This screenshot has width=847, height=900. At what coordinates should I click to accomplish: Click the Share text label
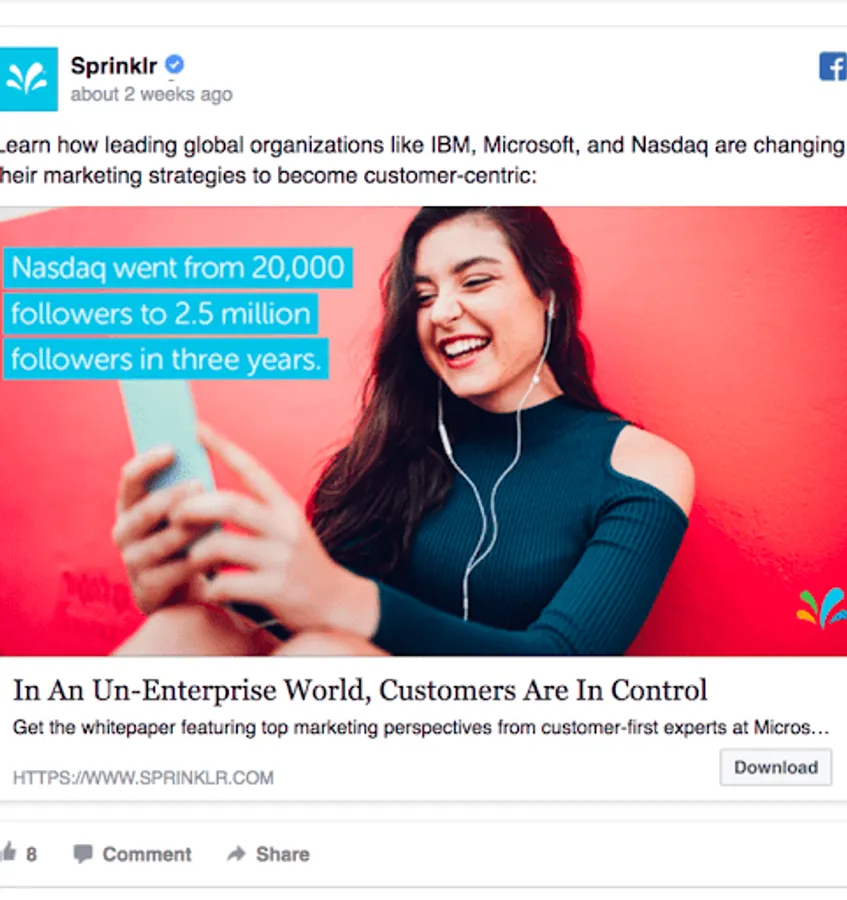coord(282,854)
